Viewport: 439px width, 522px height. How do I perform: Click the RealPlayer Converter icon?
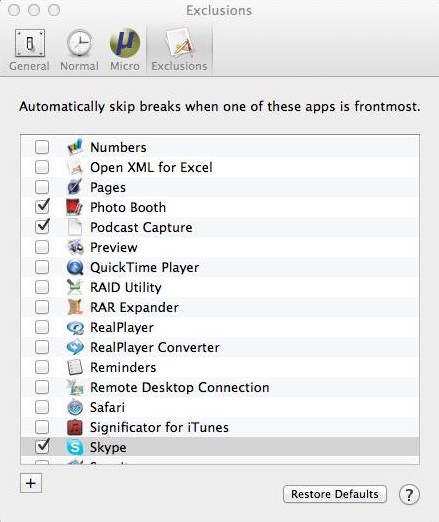click(x=75, y=347)
